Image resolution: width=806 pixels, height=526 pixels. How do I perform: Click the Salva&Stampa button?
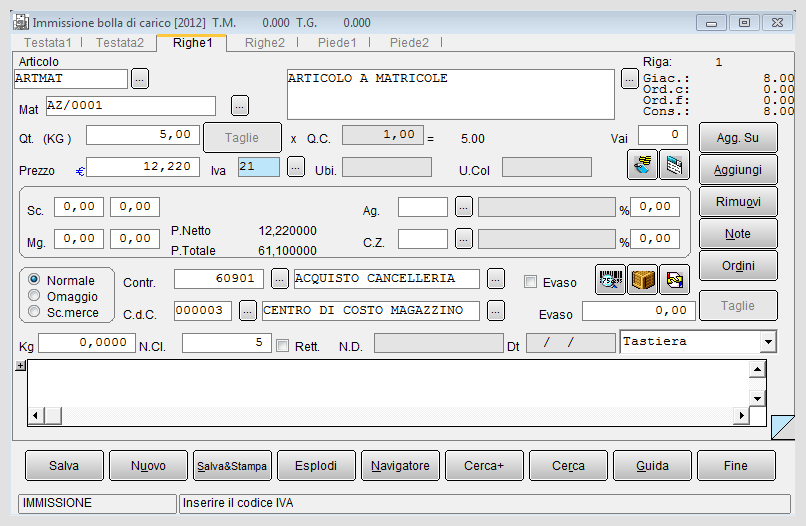click(x=232, y=466)
